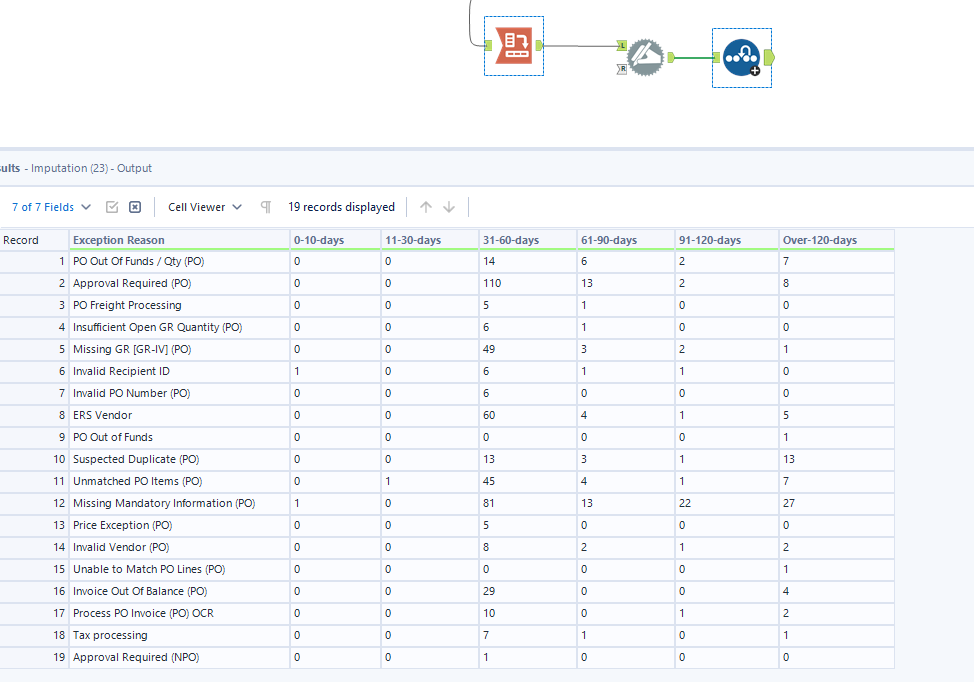Go to next record with down arrow
Viewport: 974px width, 682px height.
[x=449, y=207]
